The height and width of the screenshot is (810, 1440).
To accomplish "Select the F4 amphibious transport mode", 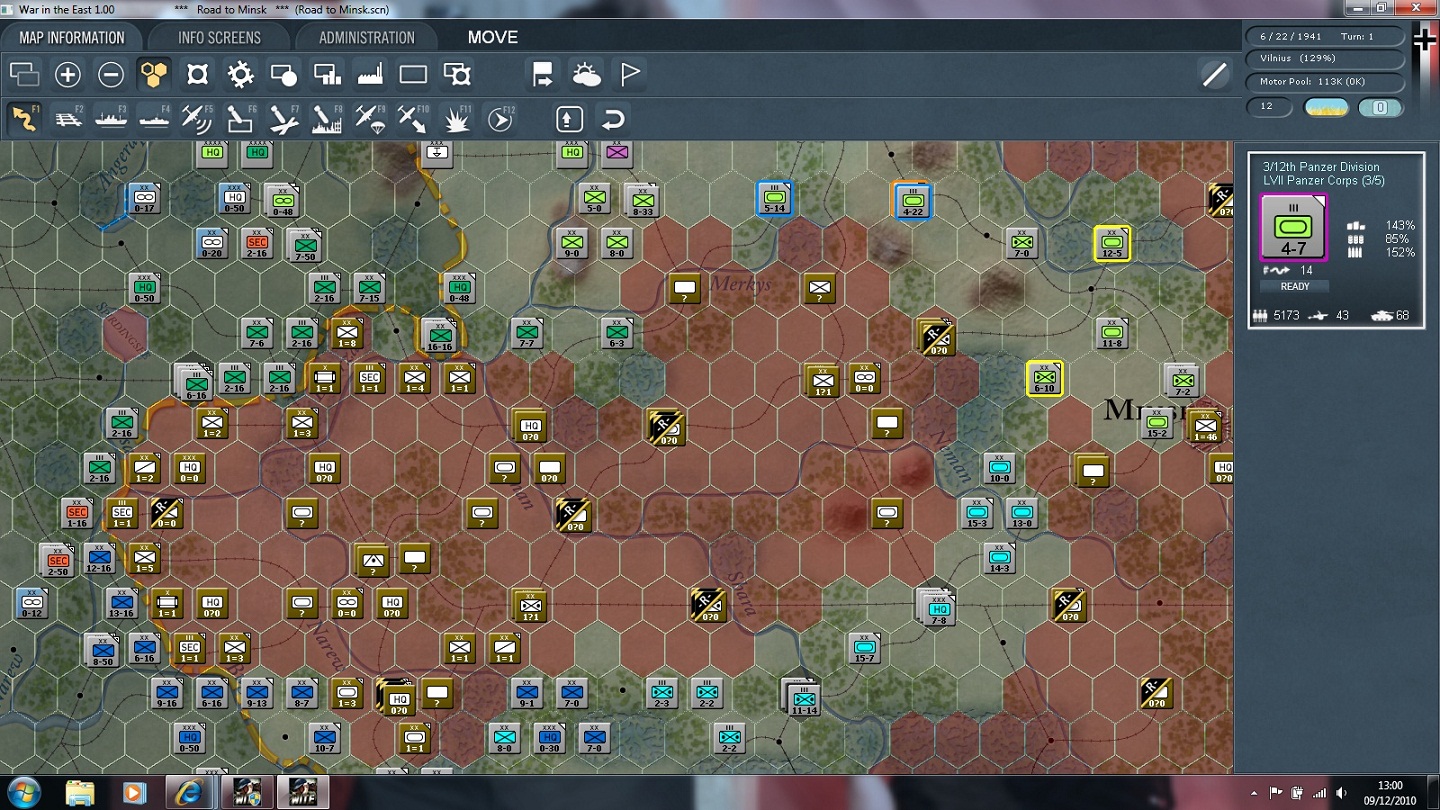I will coord(154,119).
